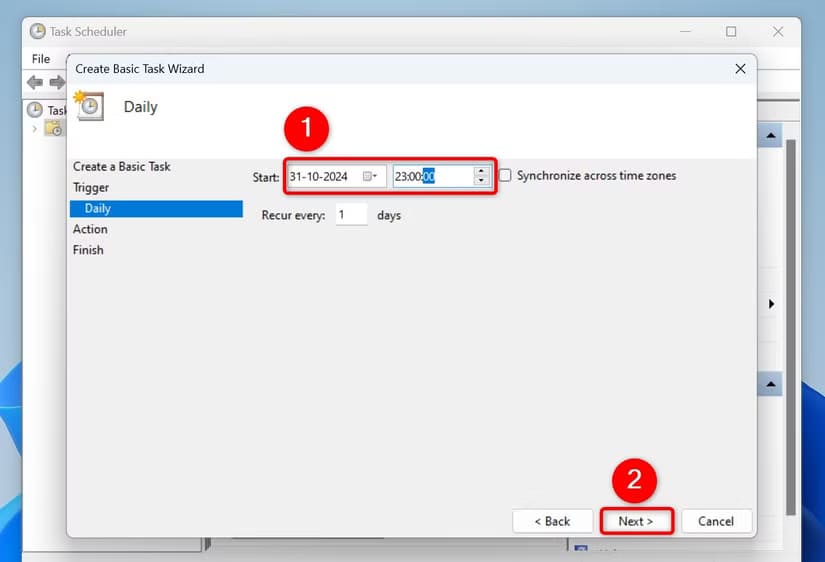Click the wizard's Daily task clock icon

pyautogui.click(x=89, y=105)
